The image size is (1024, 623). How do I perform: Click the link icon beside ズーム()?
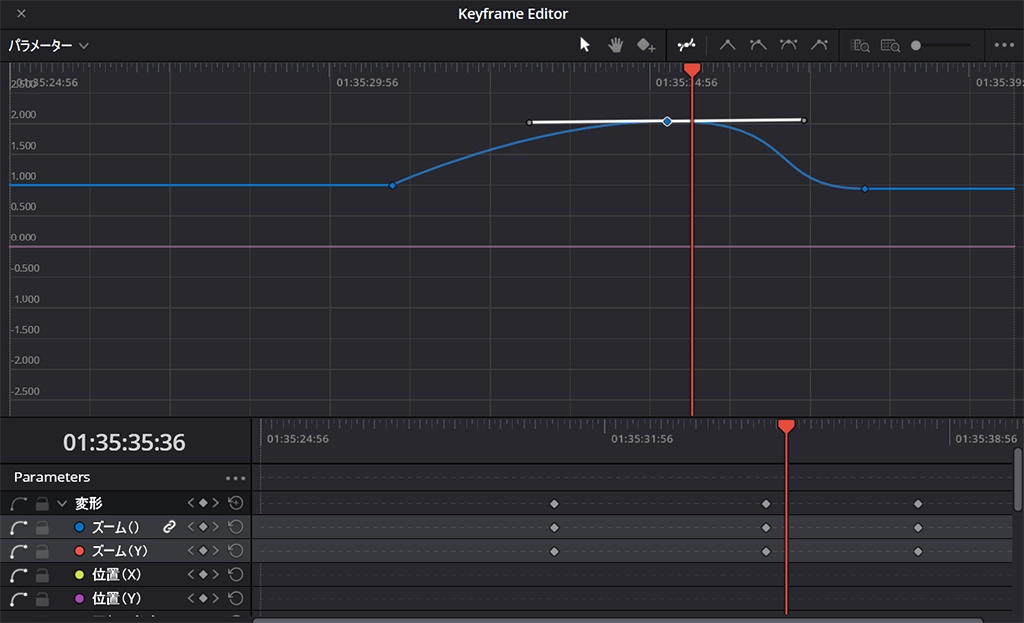coord(169,527)
